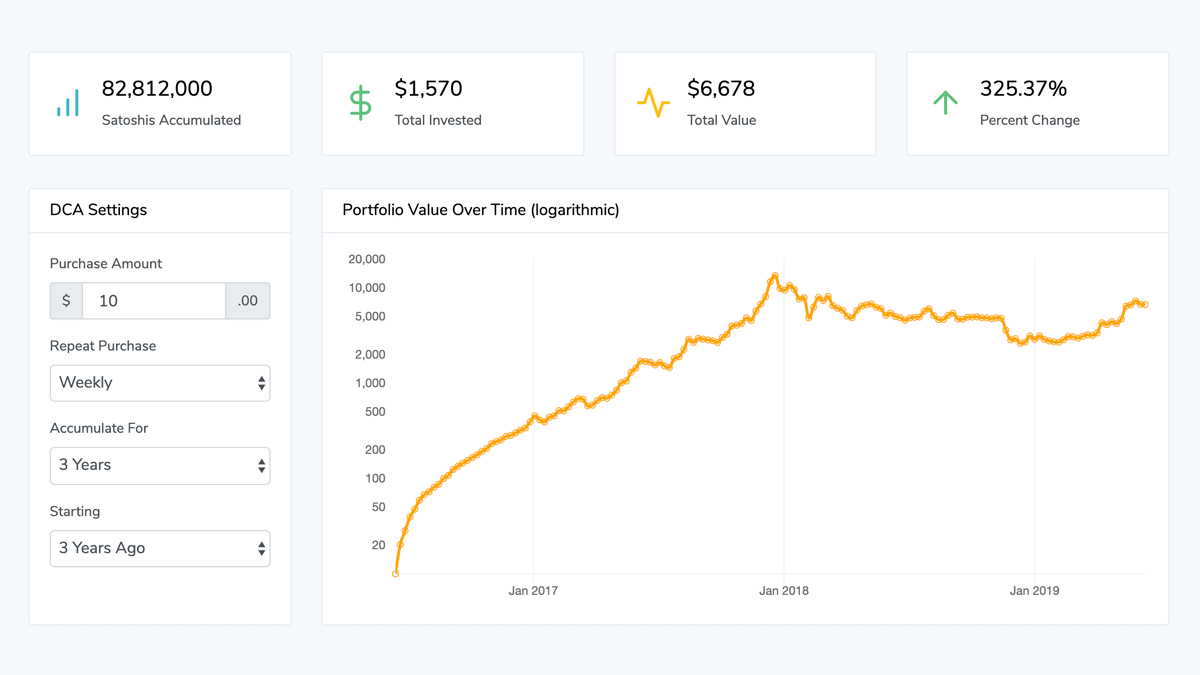The image size is (1200, 675).
Task: Click the yellow pulse Total Value icon
Action: pos(653,103)
